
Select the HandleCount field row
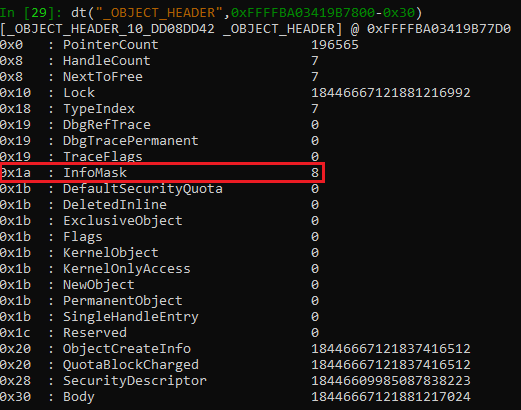click(x=159, y=61)
